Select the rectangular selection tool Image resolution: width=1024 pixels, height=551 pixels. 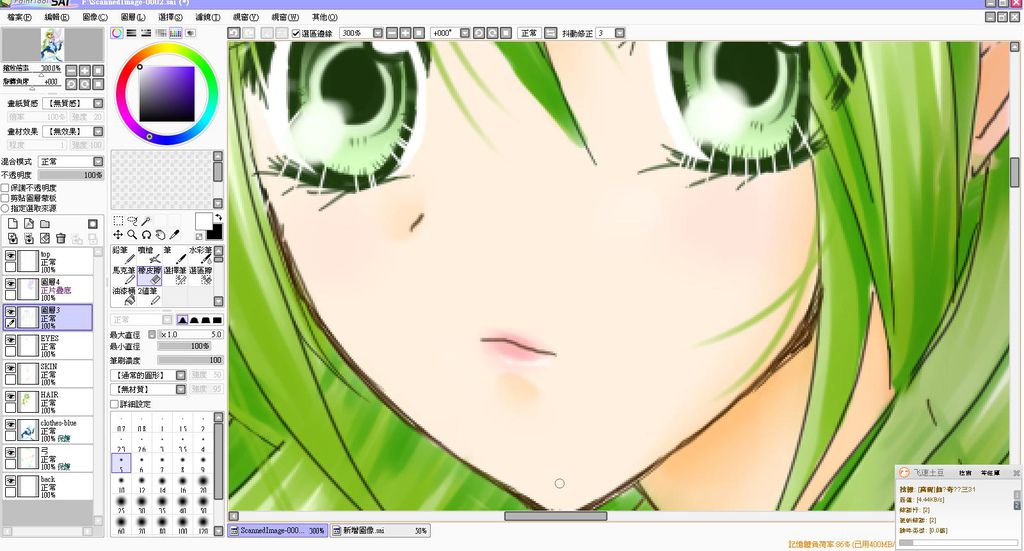[x=118, y=221]
